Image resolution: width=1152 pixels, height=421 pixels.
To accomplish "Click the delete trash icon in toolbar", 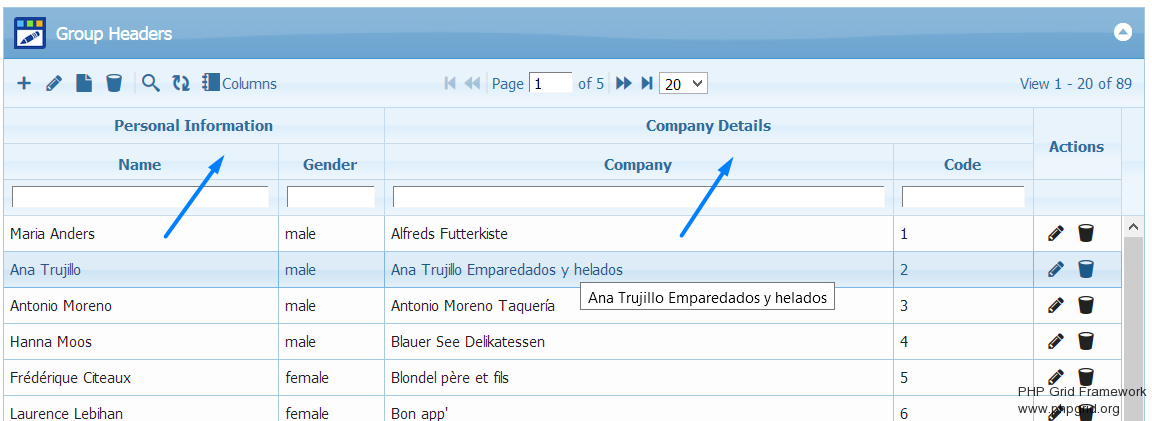I will pyautogui.click(x=114, y=84).
